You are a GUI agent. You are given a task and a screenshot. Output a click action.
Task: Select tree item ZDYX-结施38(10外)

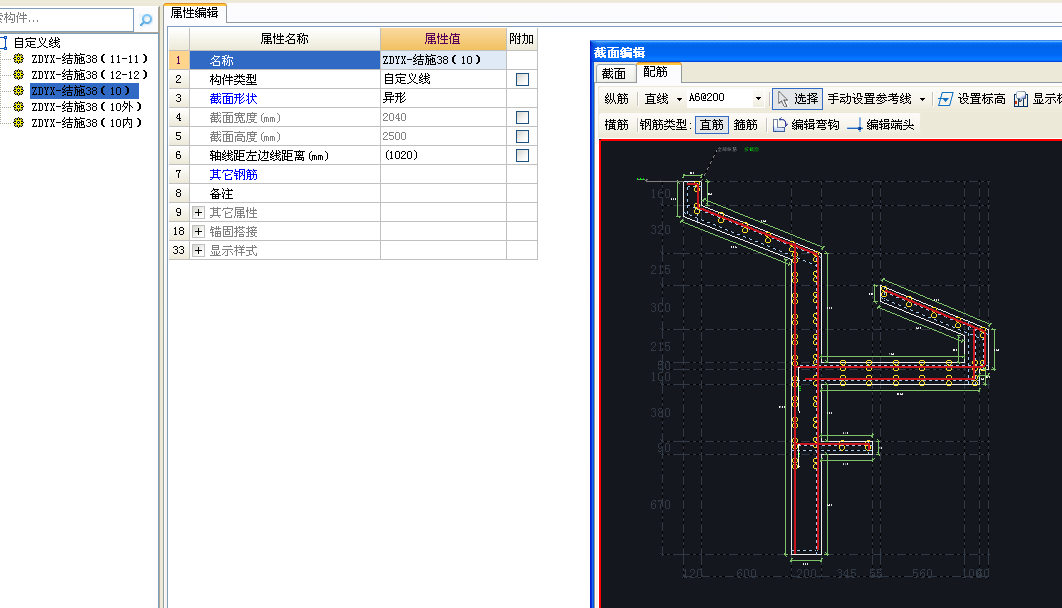click(87, 106)
